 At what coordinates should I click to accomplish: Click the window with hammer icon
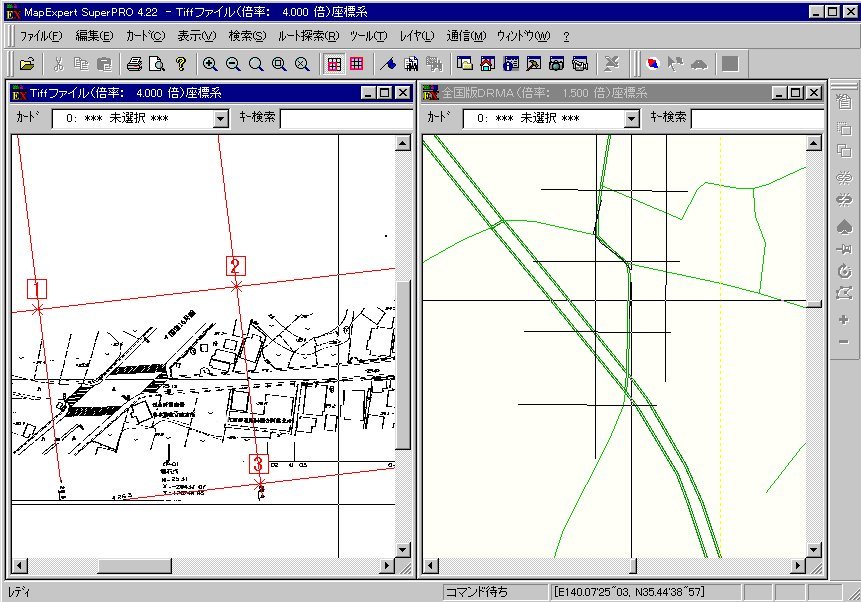[x=534, y=64]
